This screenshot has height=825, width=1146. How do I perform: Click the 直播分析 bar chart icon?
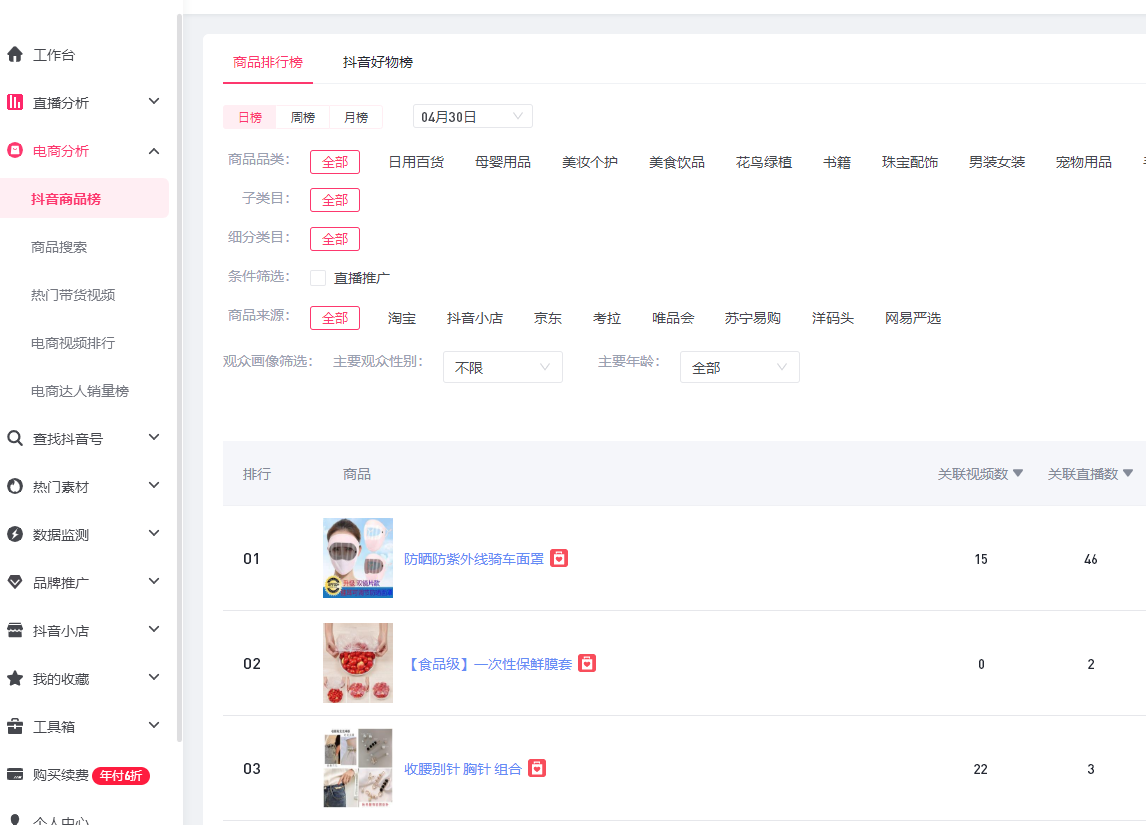[x=15, y=102]
